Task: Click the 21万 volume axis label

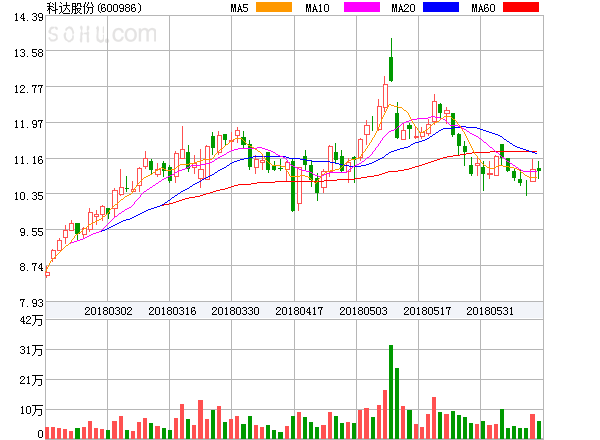Action: (31, 380)
